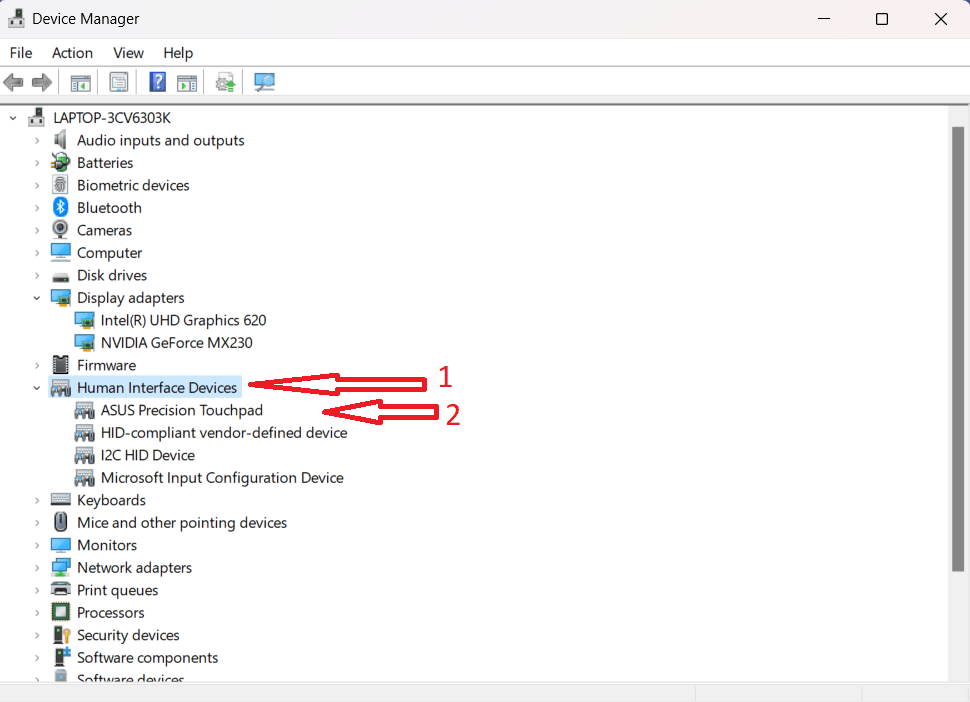970x702 pixels.
Task: Click the Print queues printer icon
Action: click(x=60, y=589)
